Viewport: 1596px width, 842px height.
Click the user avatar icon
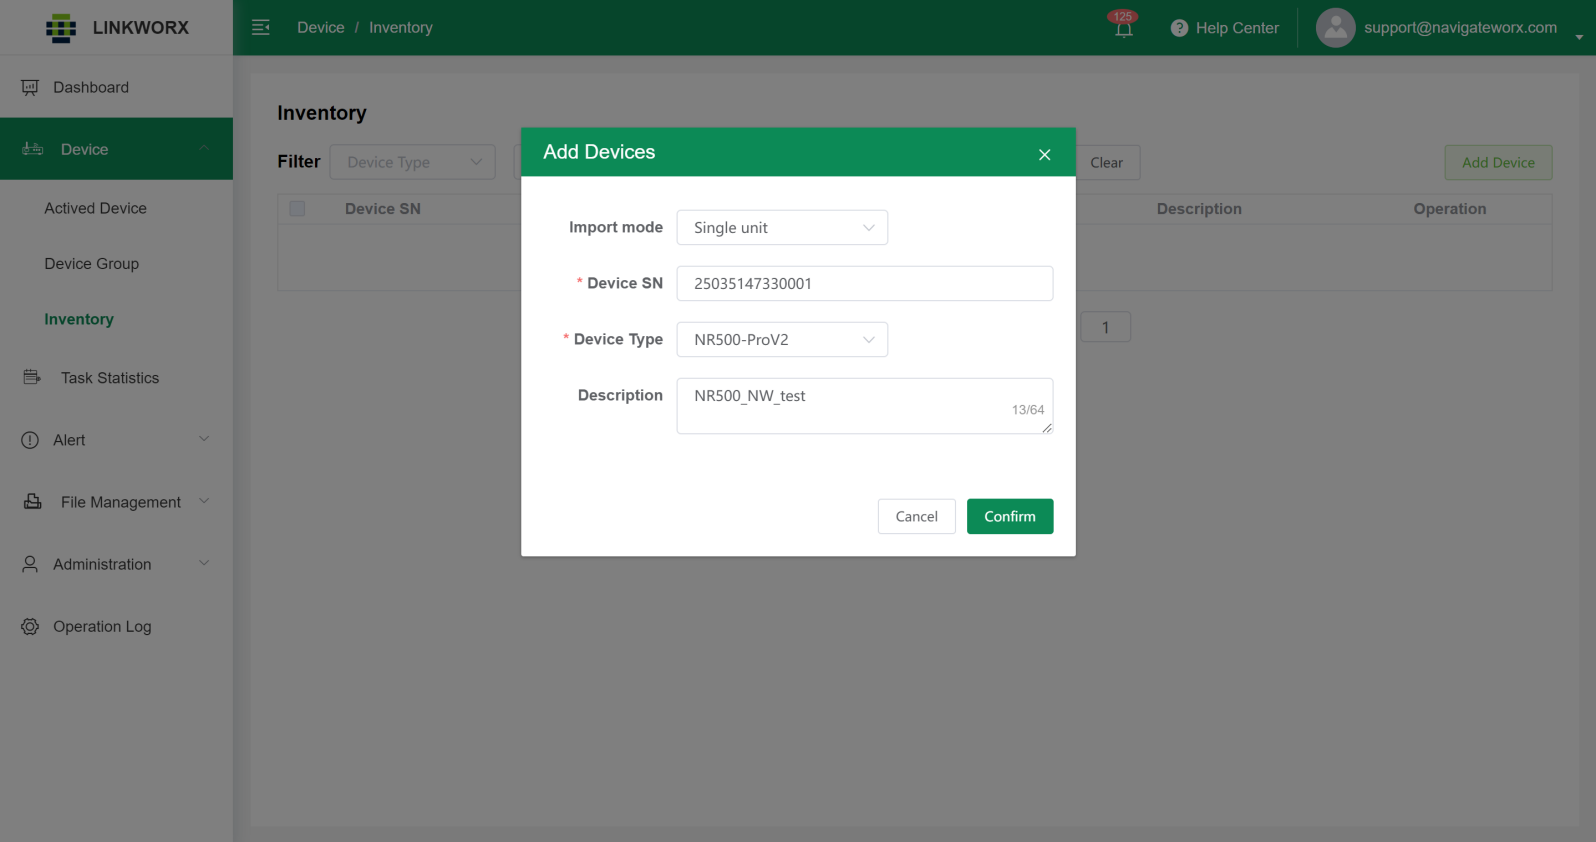click(1335, 28)
